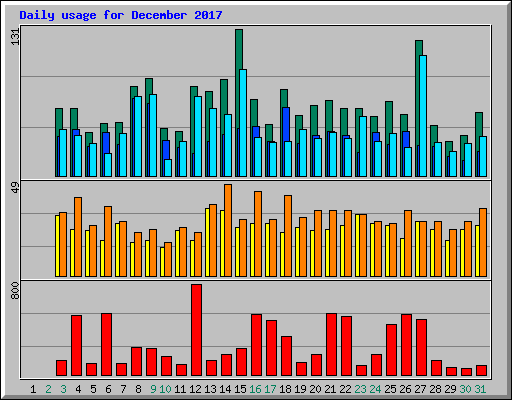Click day label 3 on the x-axis
The width and height of the screenshot is (512, 400).
pyautogui.click(x=63, y=389)
